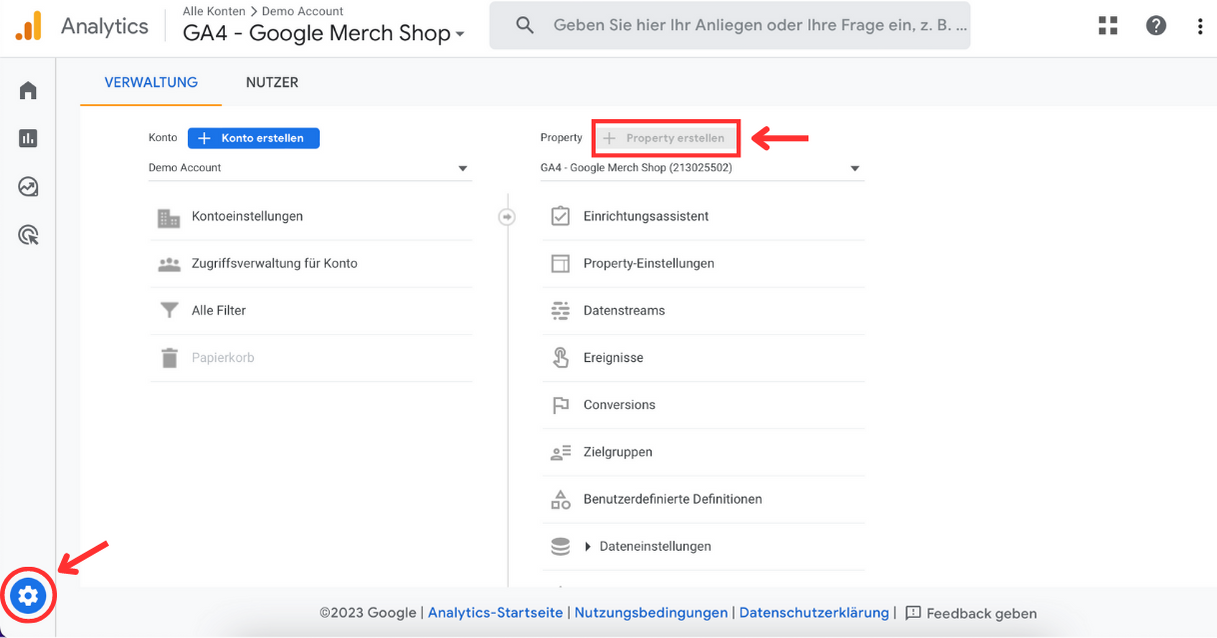
Task: Switch to the Nutzer tab
Action: coord(272,83)
